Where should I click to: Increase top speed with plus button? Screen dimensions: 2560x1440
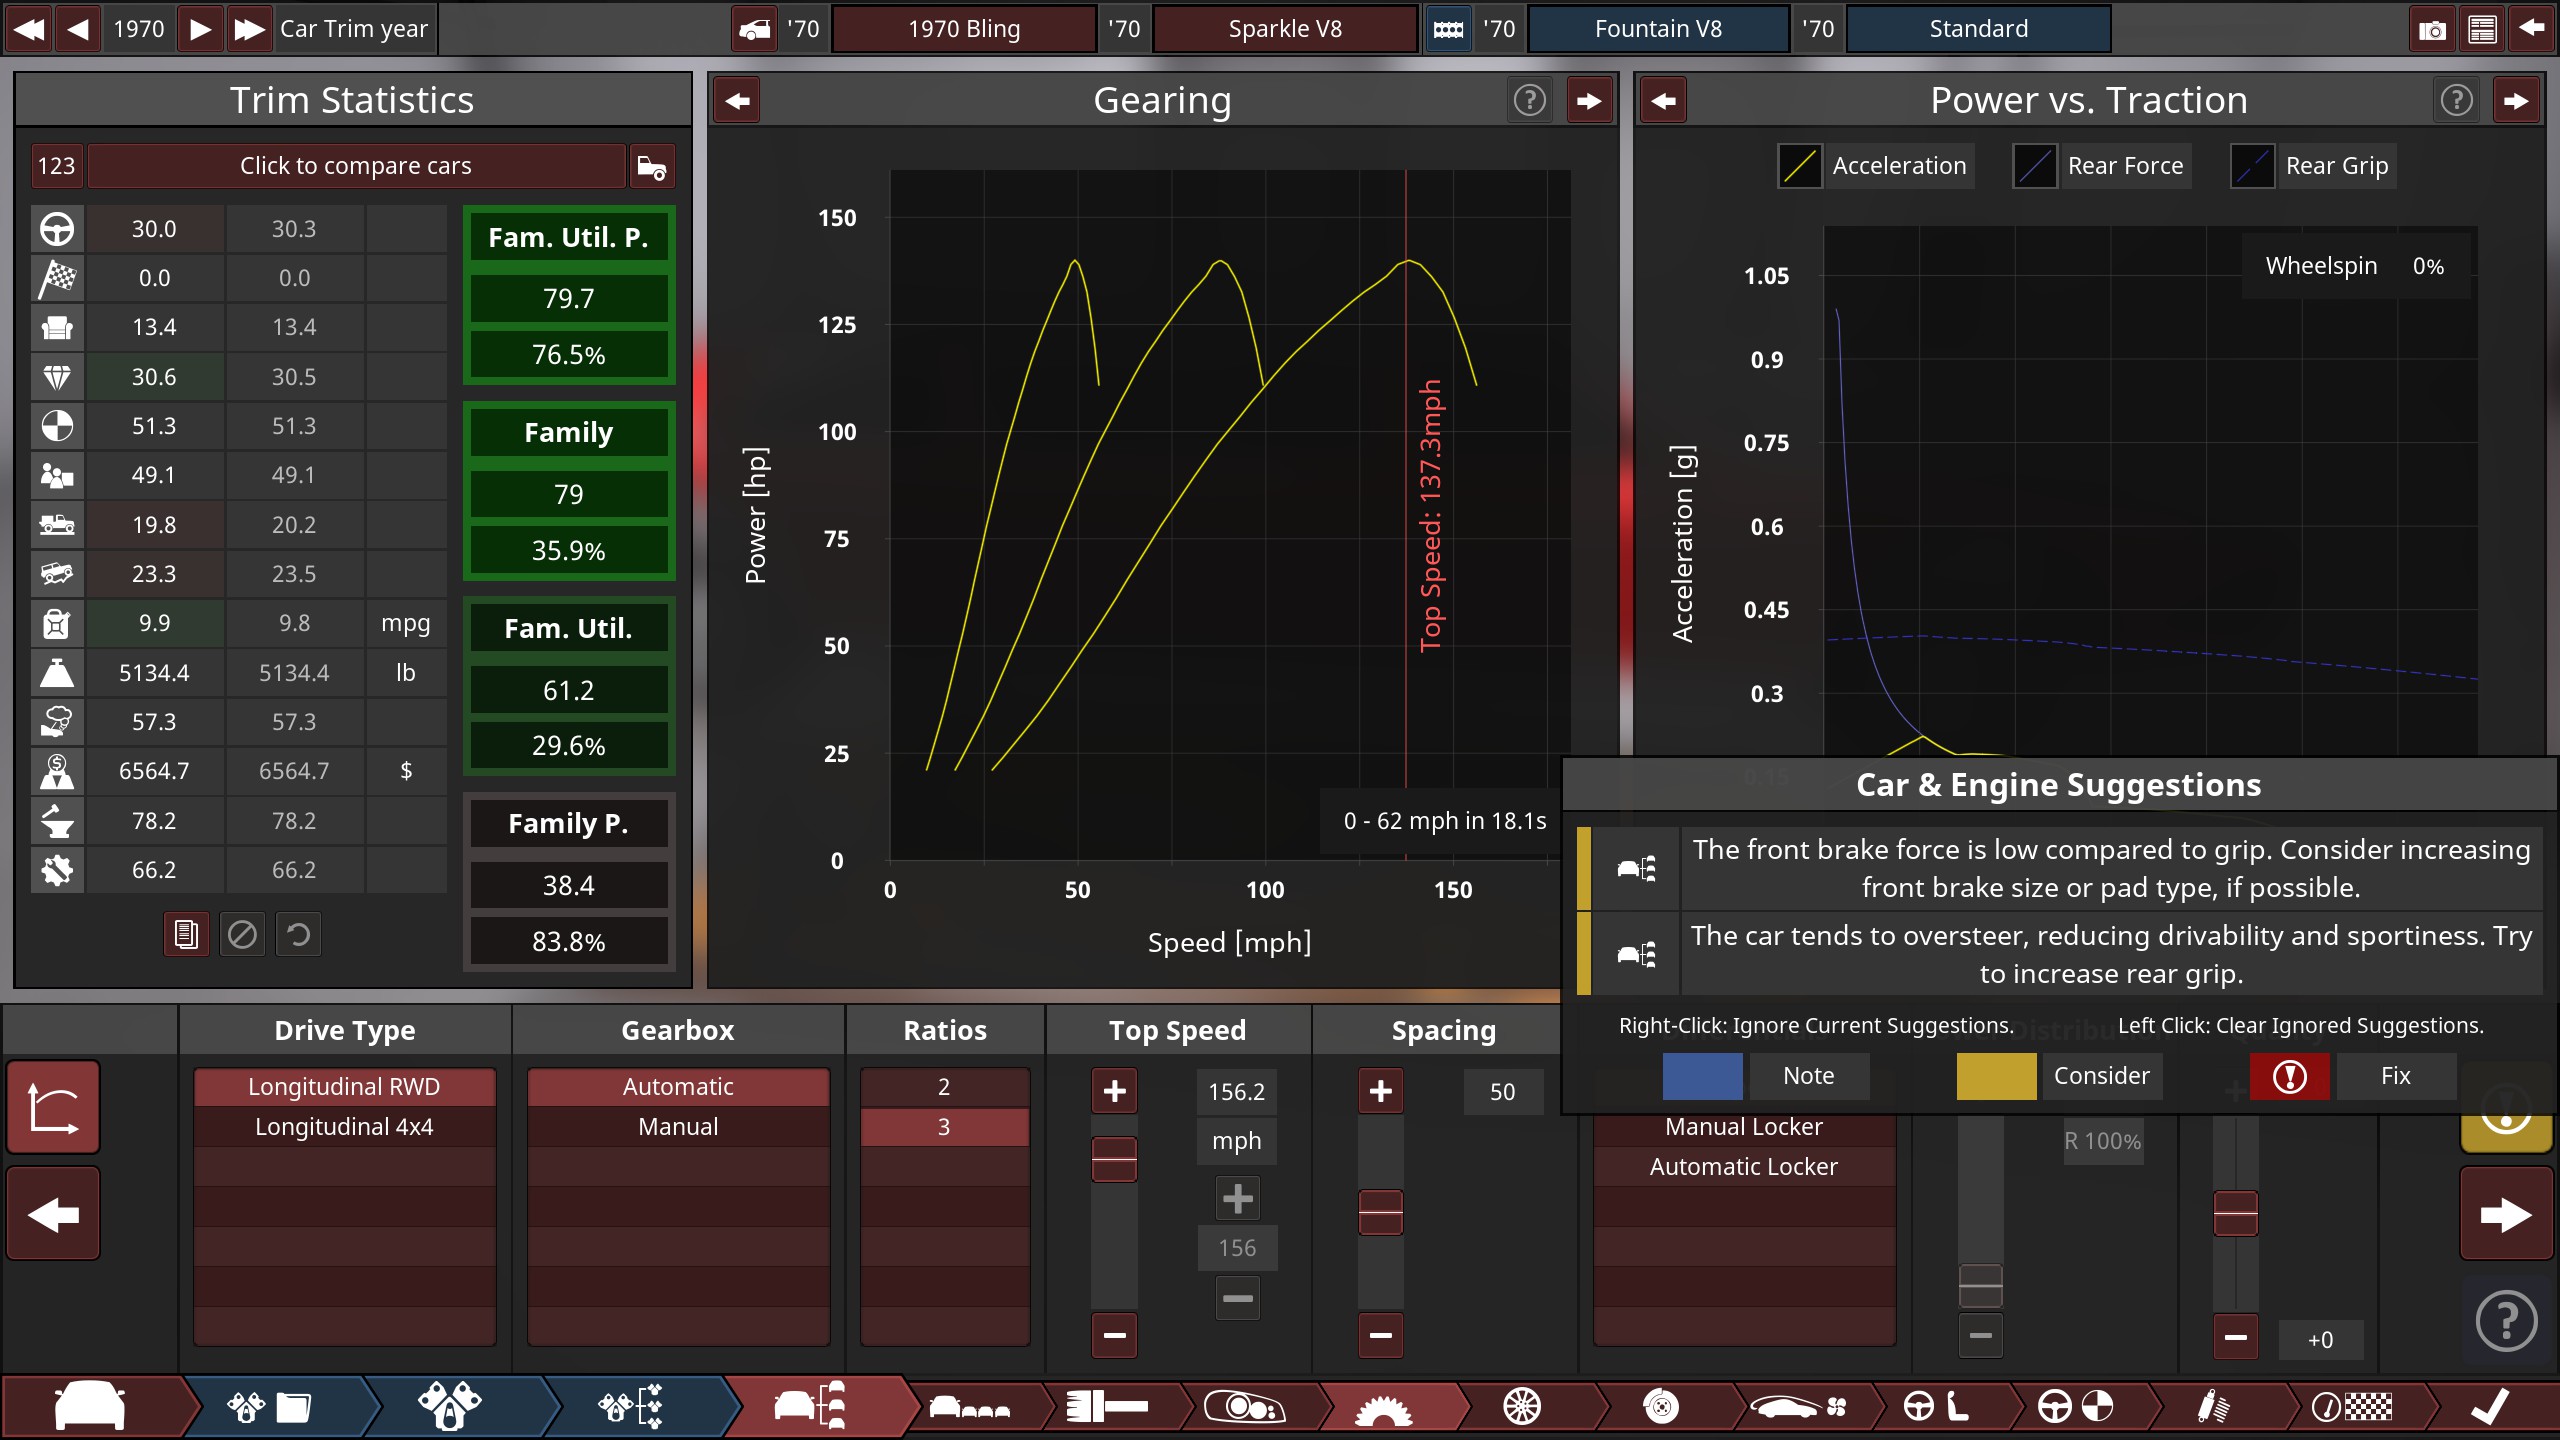tap(1114, 1091)
